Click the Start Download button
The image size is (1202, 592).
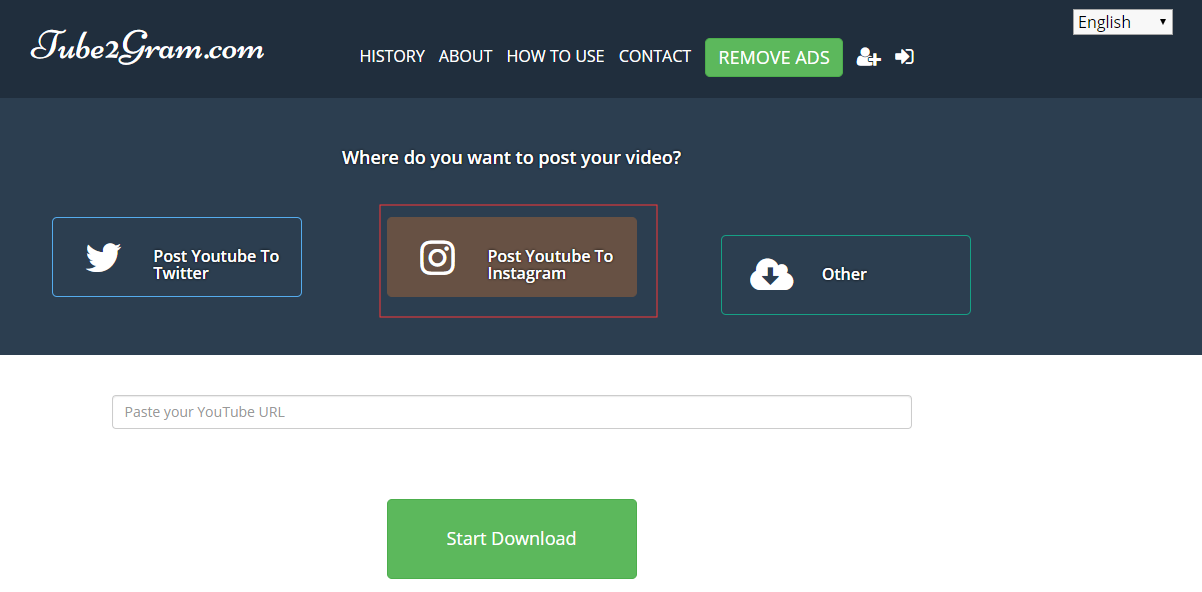click(512, 539)
